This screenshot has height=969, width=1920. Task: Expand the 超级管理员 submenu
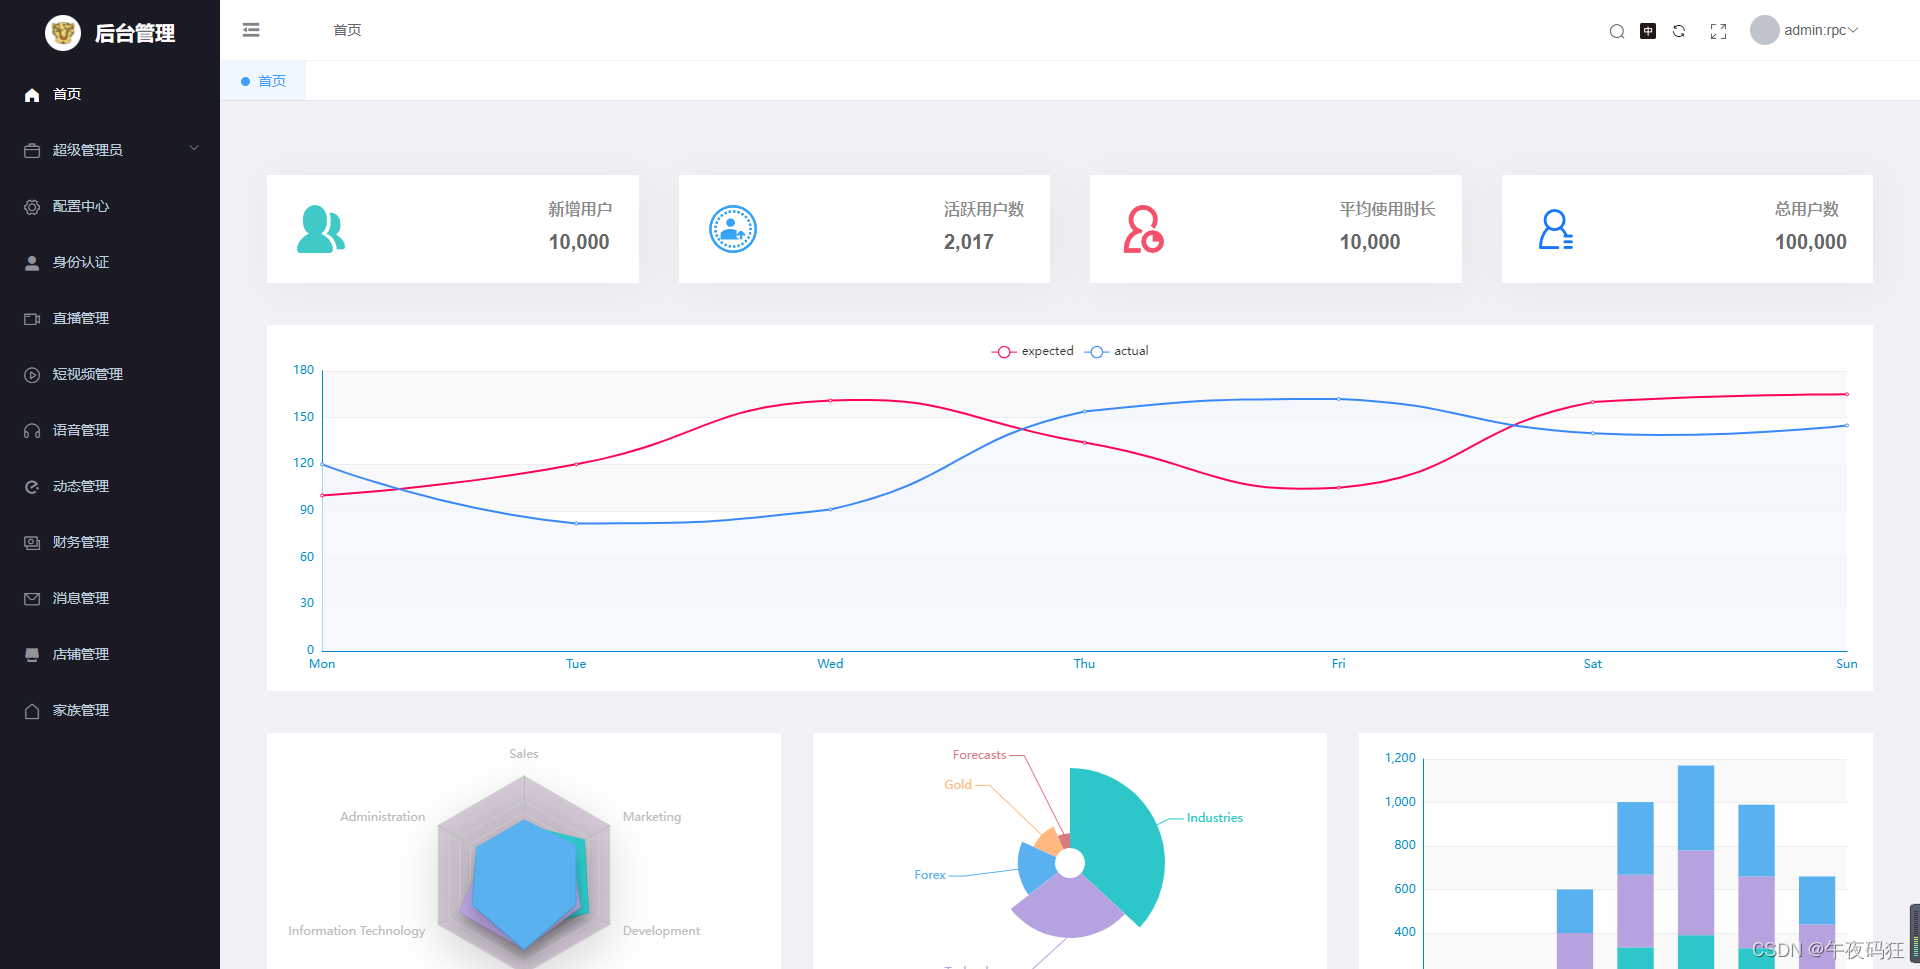point(110,150)
